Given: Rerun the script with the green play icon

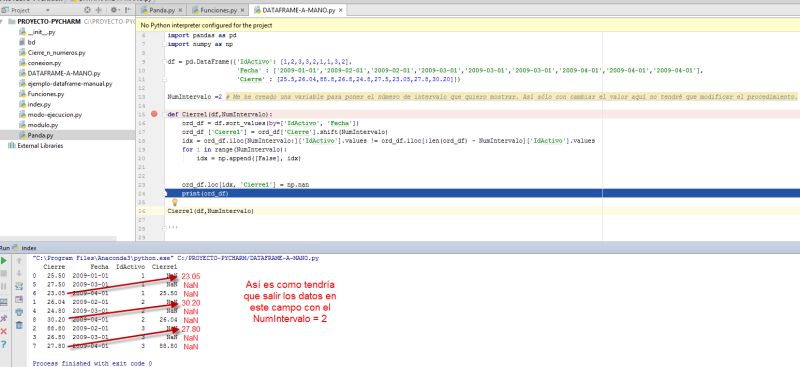Looking at the screenshot, I should pyautogui.click(x=4, y=261).
